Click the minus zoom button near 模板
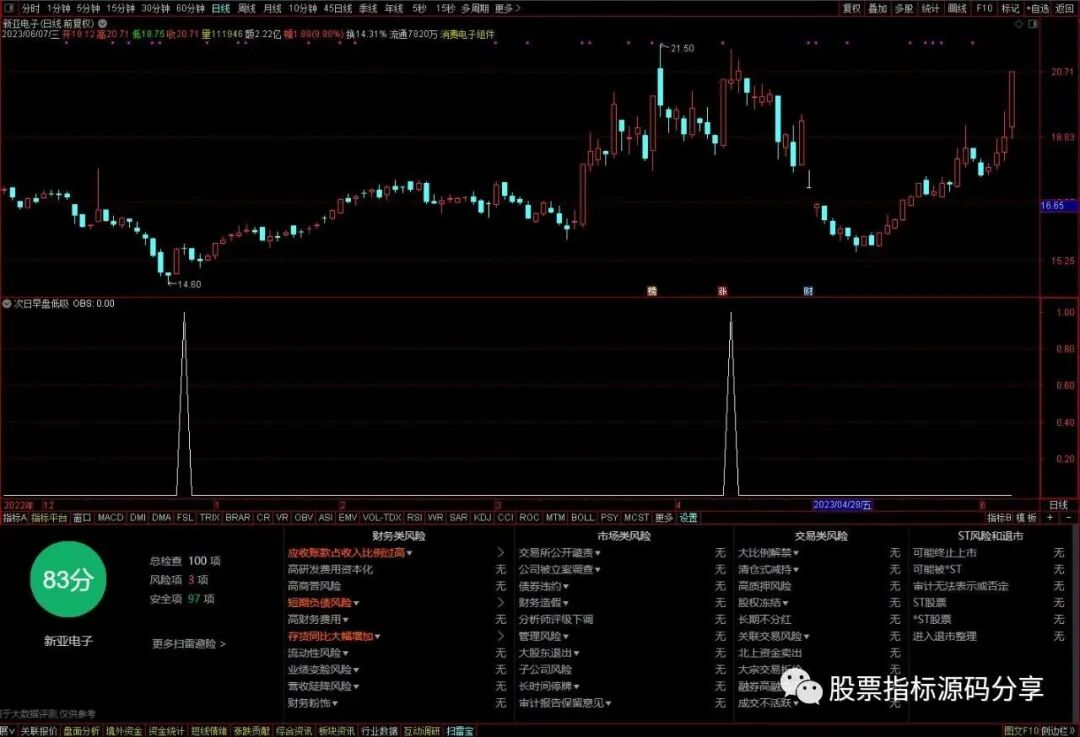Viewport: 1080px width, 737px height. pyautogui.click(x=1068, y=517)
